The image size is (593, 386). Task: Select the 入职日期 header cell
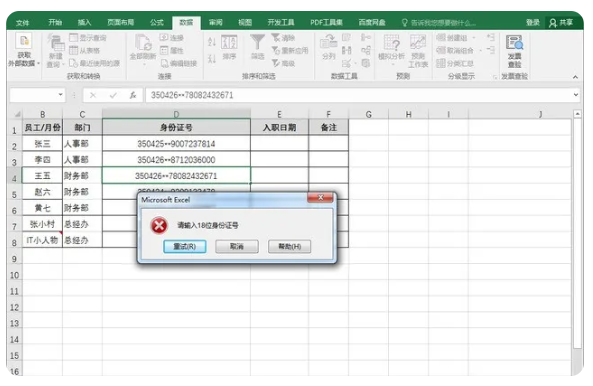(x=279, y=128)
